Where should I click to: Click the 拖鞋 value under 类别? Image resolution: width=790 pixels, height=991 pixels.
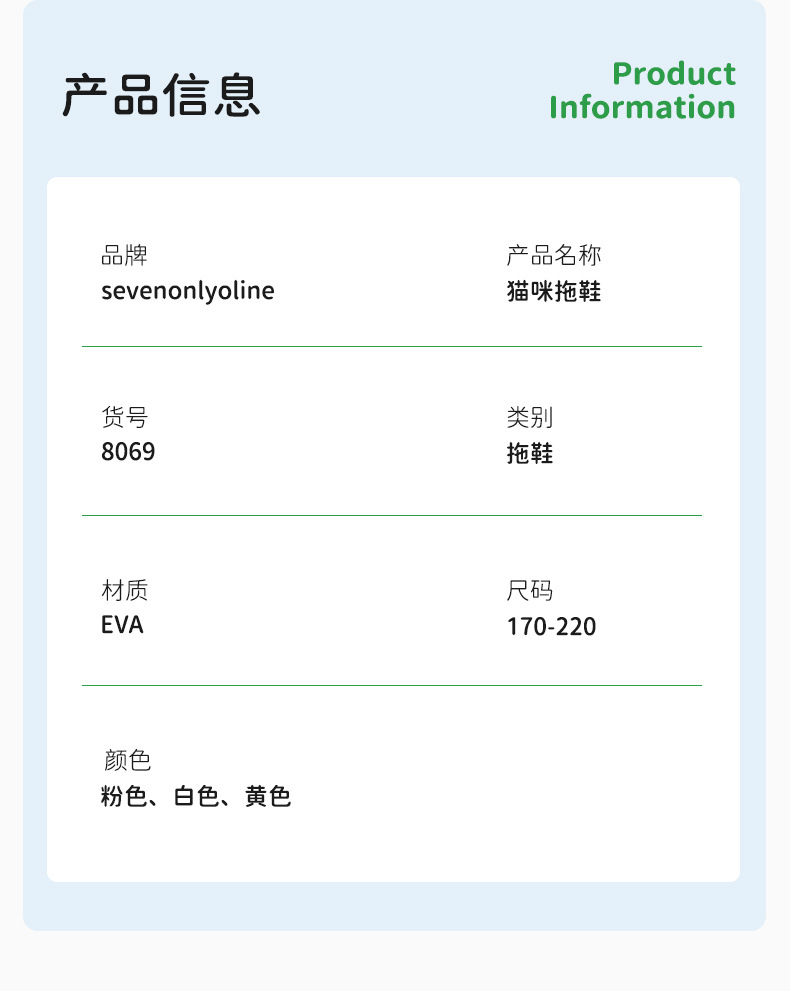(530, 454)
